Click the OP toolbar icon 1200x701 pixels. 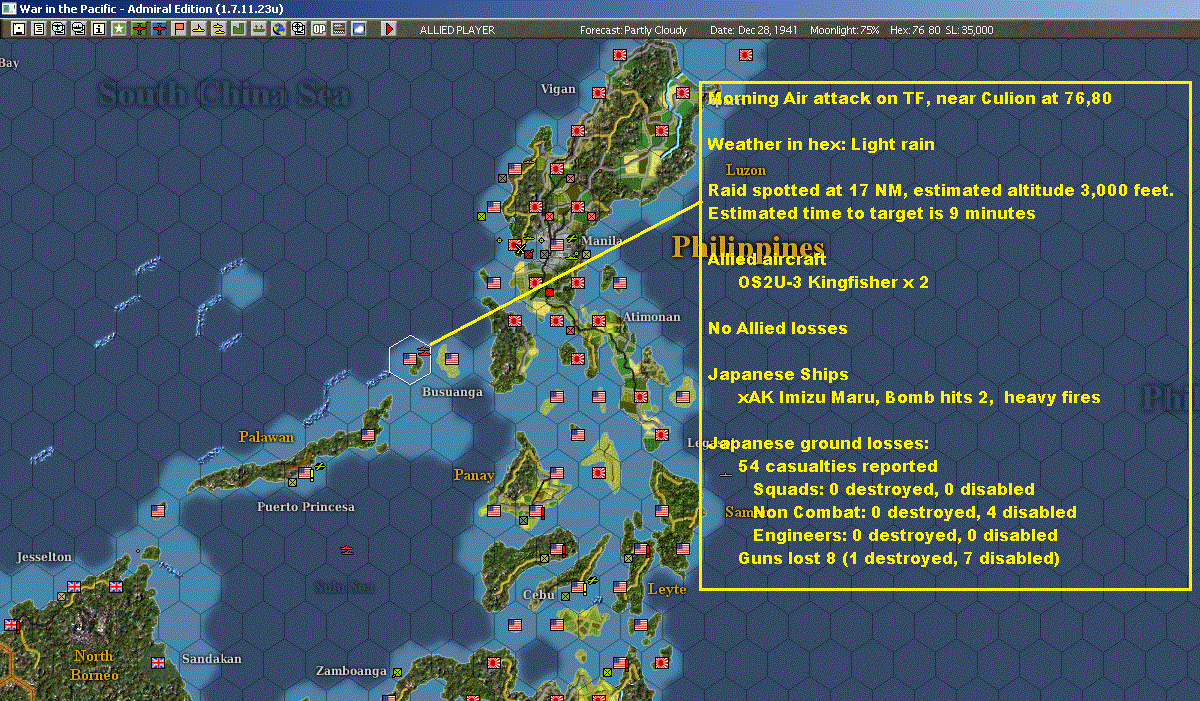click(x=319, y=29)
